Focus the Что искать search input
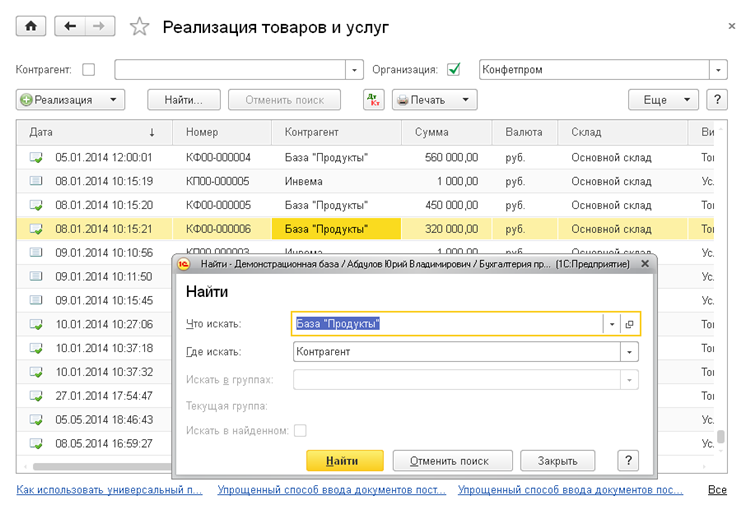 (x=447, y=324)
